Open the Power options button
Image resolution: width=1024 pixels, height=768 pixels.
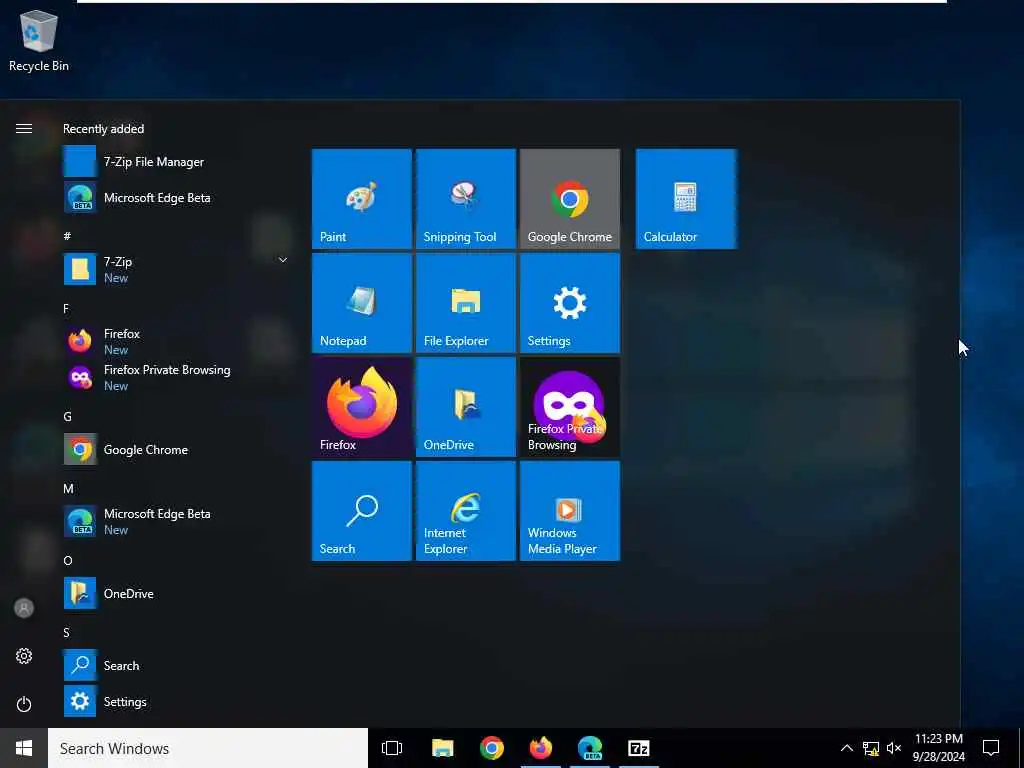coord(24,704)
